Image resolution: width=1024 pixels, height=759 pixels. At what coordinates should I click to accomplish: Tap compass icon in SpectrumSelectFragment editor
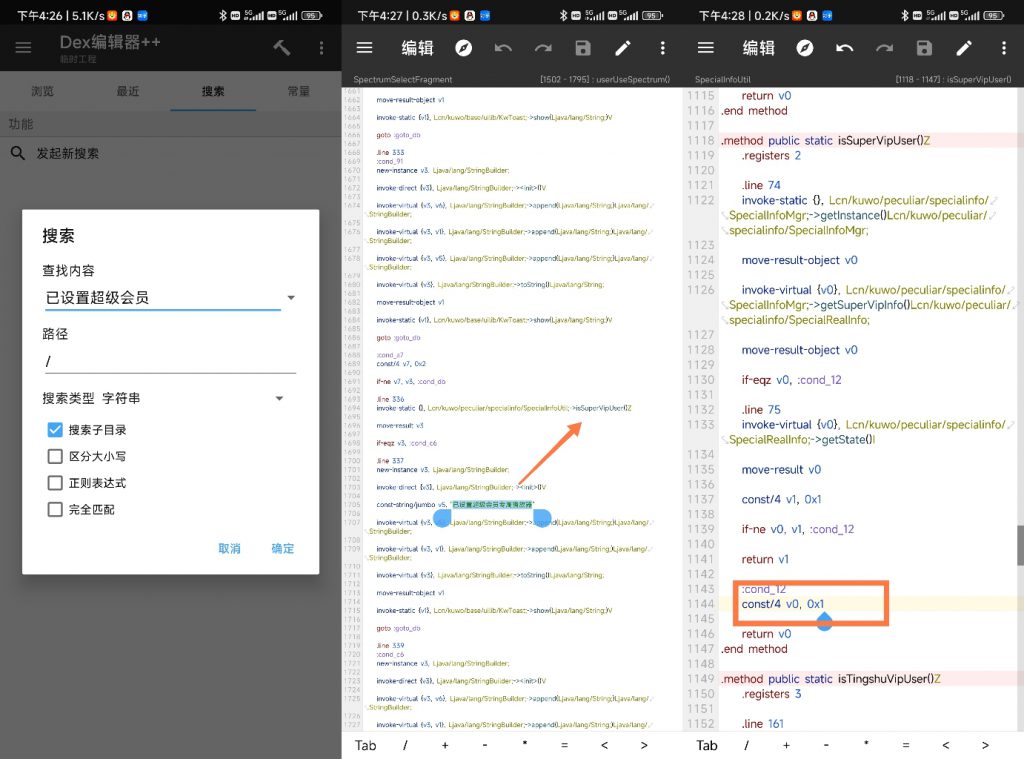click(463, 48)
